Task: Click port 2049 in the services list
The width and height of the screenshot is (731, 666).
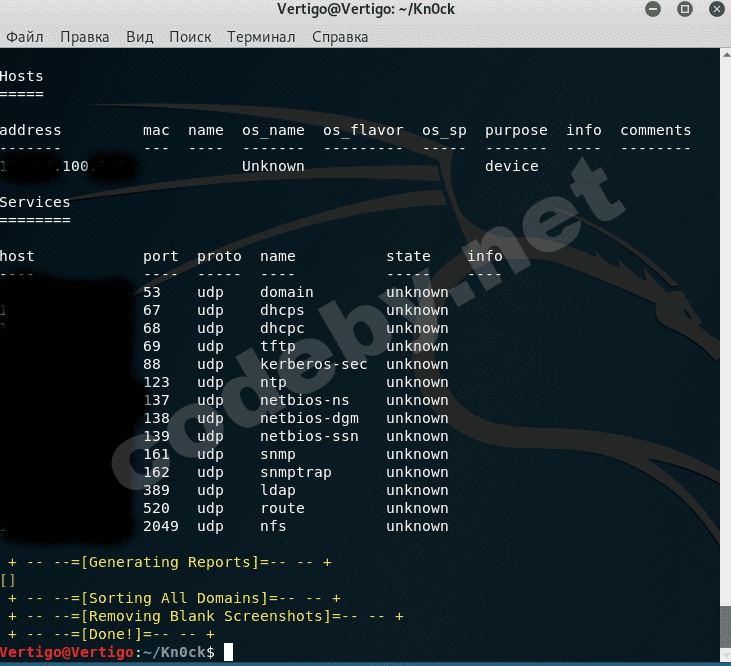Action: click(x=160, y=526)
